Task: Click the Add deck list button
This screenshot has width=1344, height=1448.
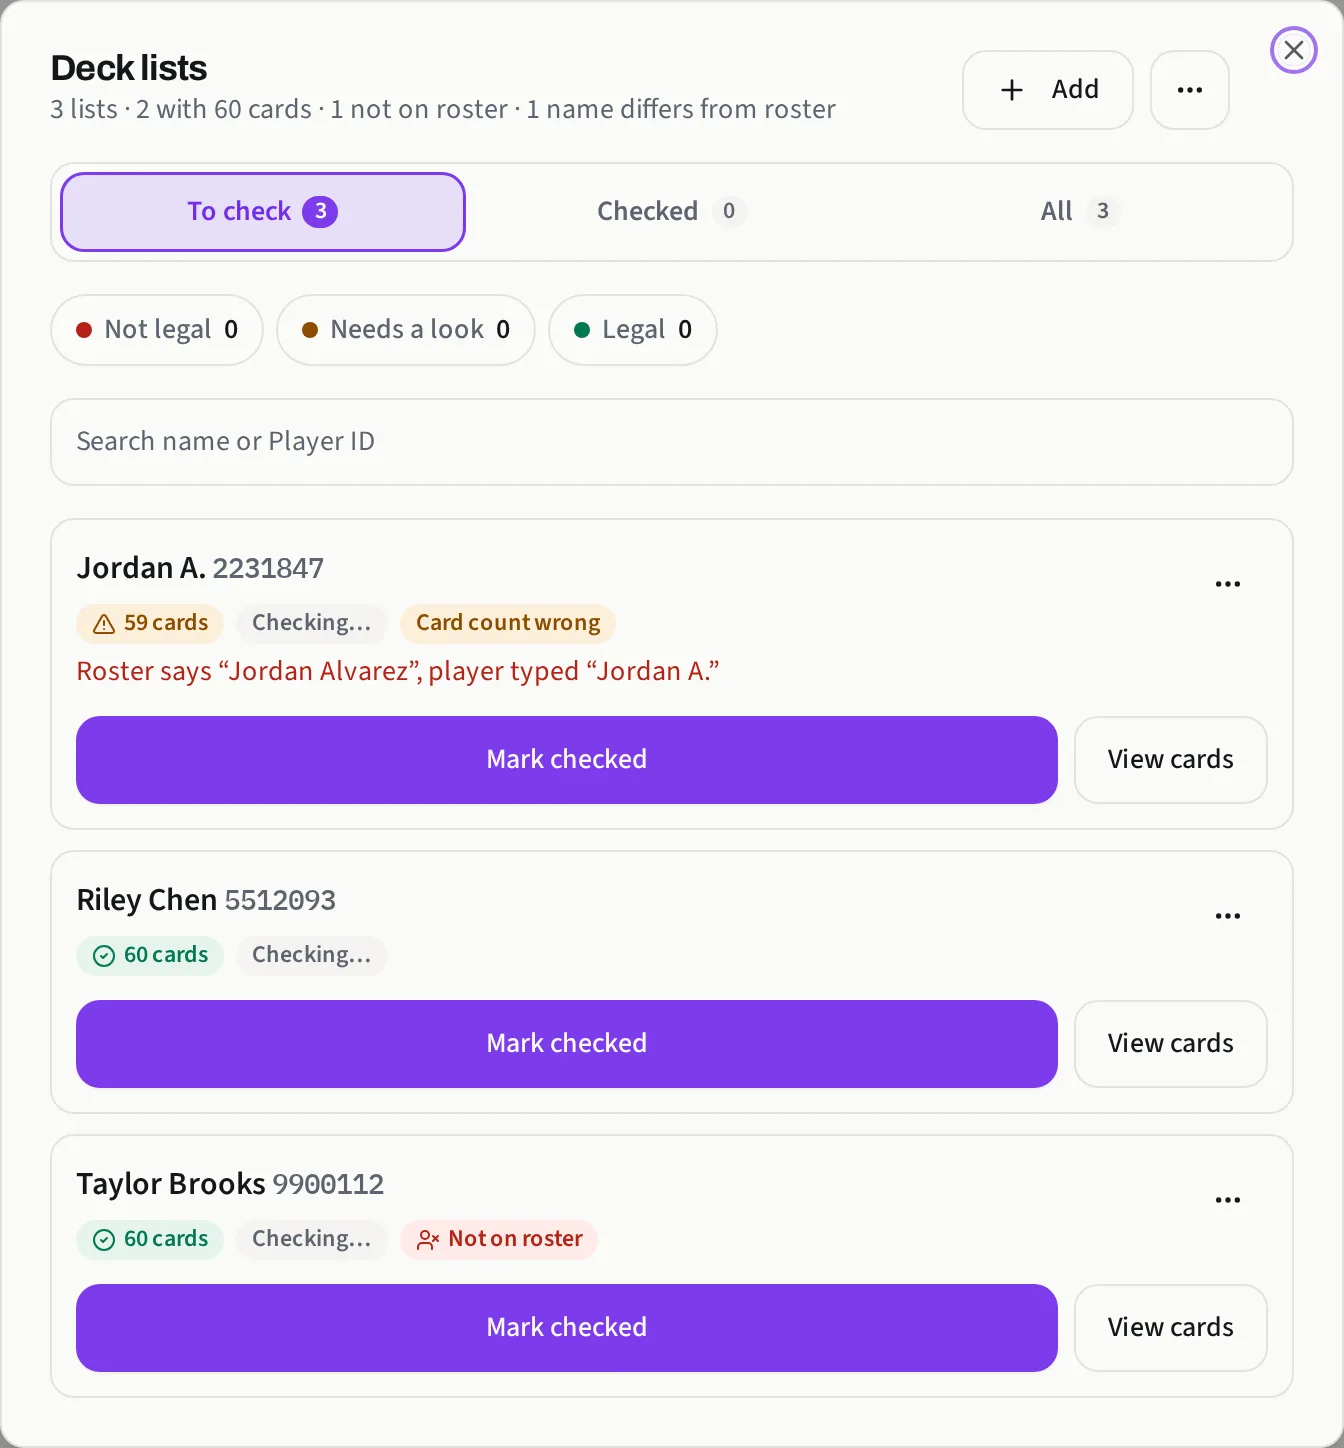Action: [x=1048, y=90]
